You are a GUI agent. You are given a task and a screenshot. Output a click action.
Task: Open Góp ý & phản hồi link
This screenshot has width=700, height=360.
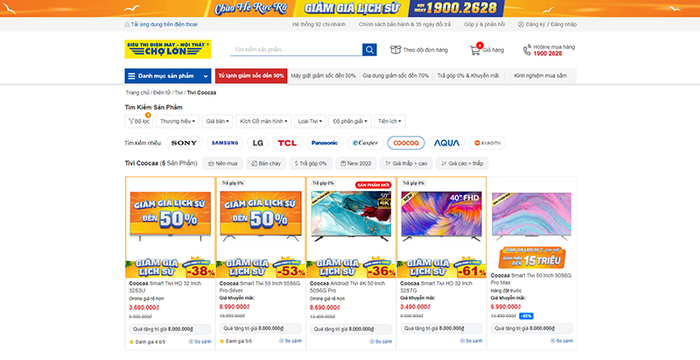484,25
